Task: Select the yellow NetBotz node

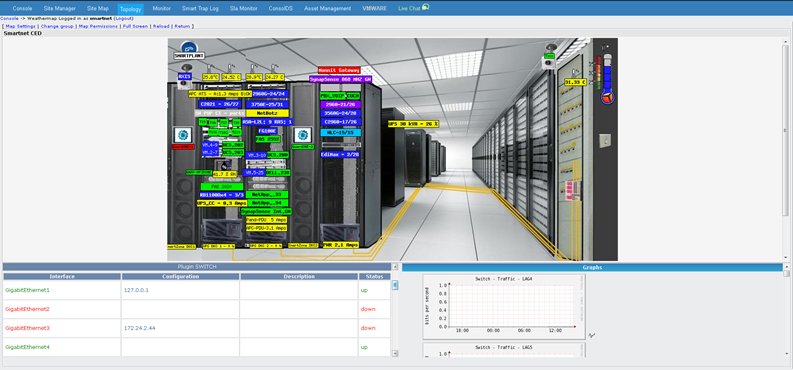Action: [x=268, y=113]
